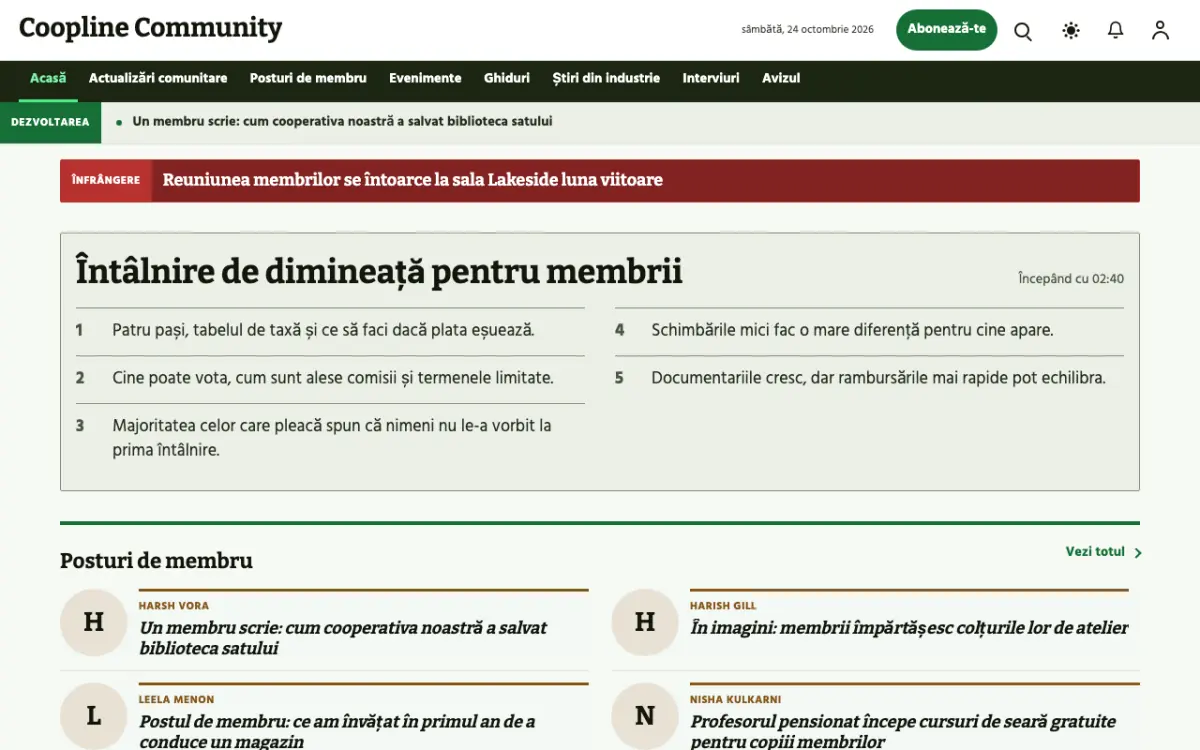Click Vezi totul link with arrow
The image size is (1200, 750).
[x=1103, y=552]
